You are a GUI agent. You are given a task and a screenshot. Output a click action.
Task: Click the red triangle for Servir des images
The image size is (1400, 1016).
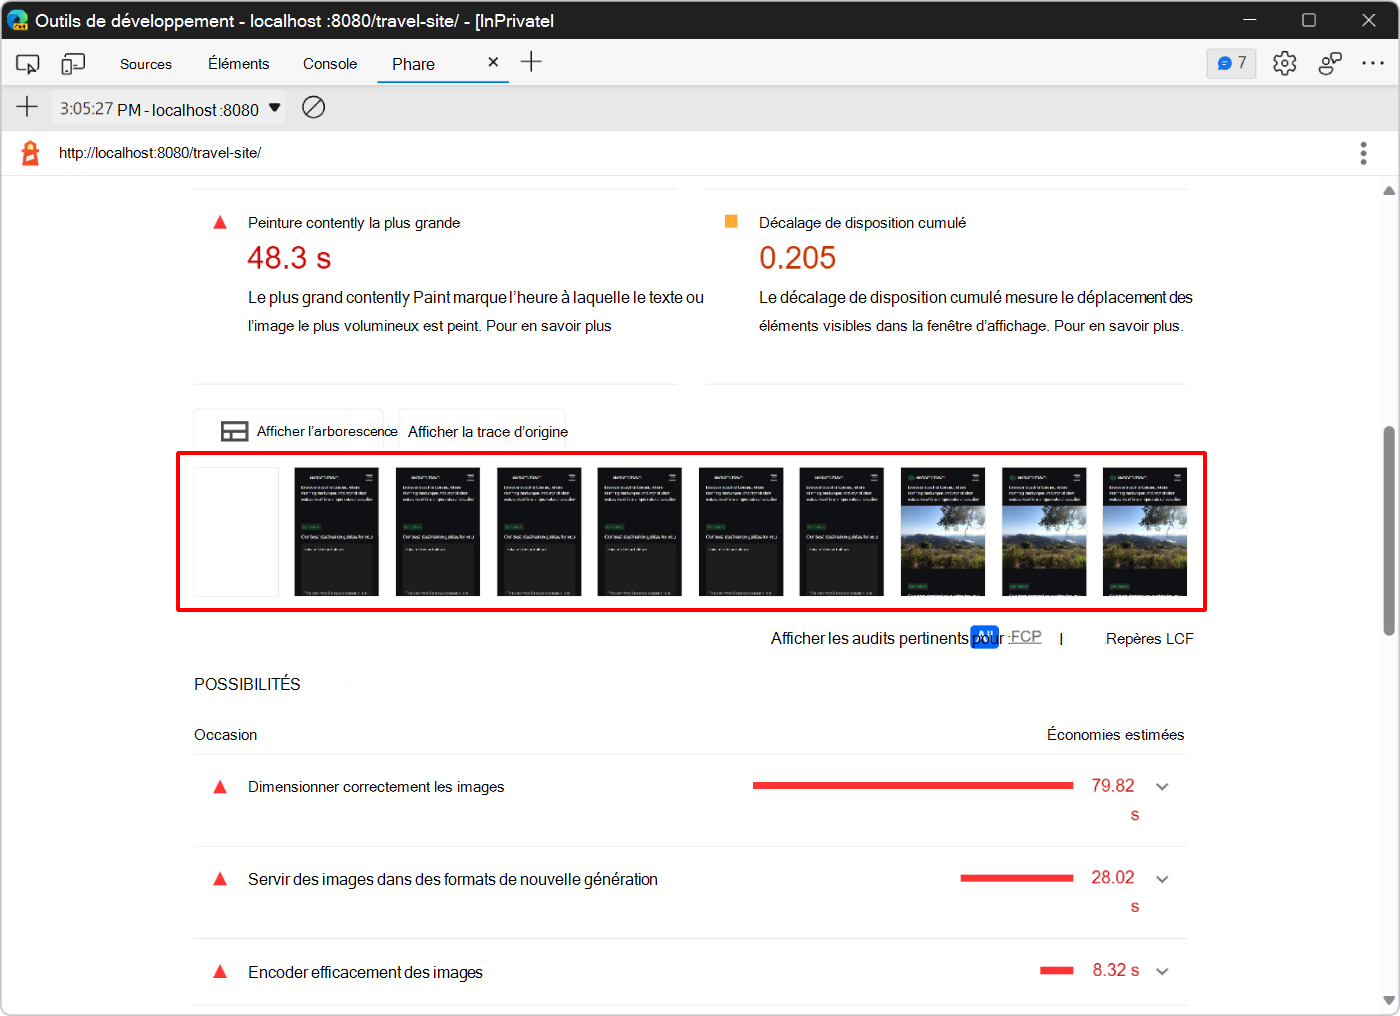point(220,879)
